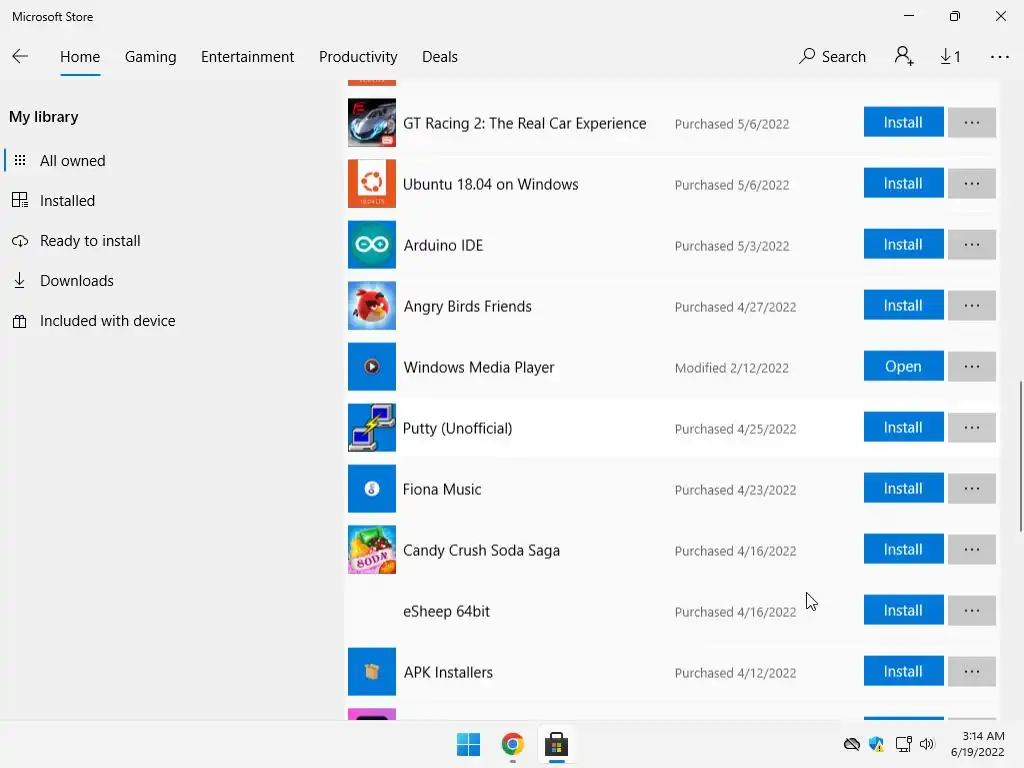Viewport: 1024px width, 768px height.
Task: Open downloads and updates indicator
Action: pos(950,57)
